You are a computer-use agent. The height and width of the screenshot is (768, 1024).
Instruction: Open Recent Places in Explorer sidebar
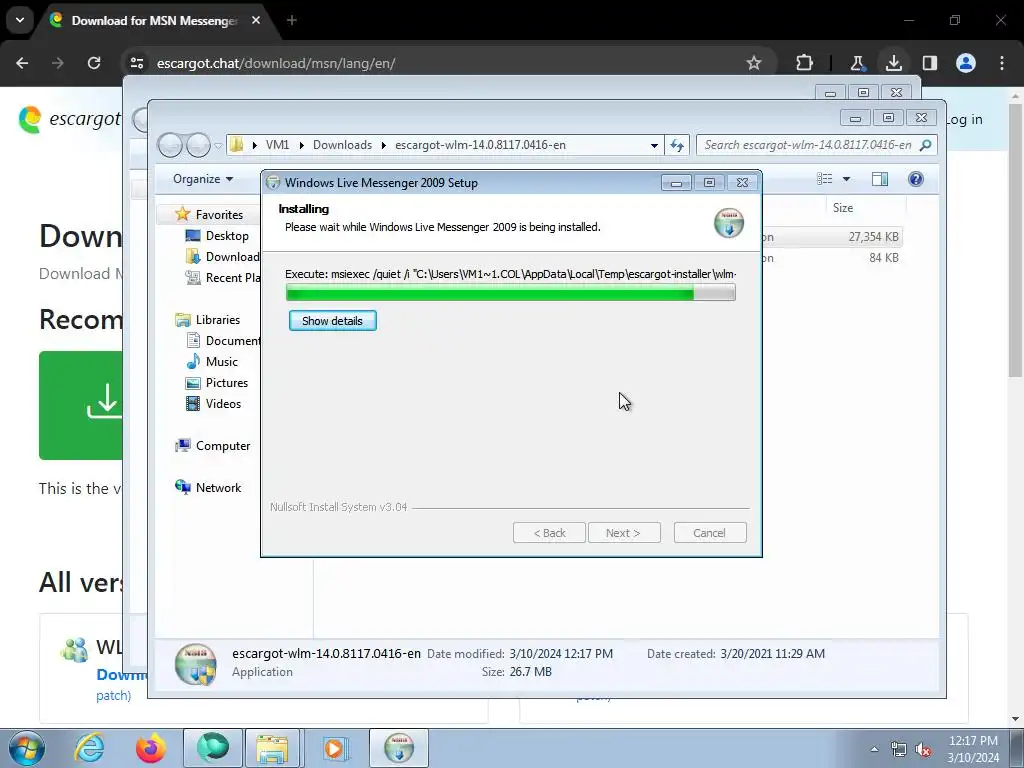click(x=222, y=278)
